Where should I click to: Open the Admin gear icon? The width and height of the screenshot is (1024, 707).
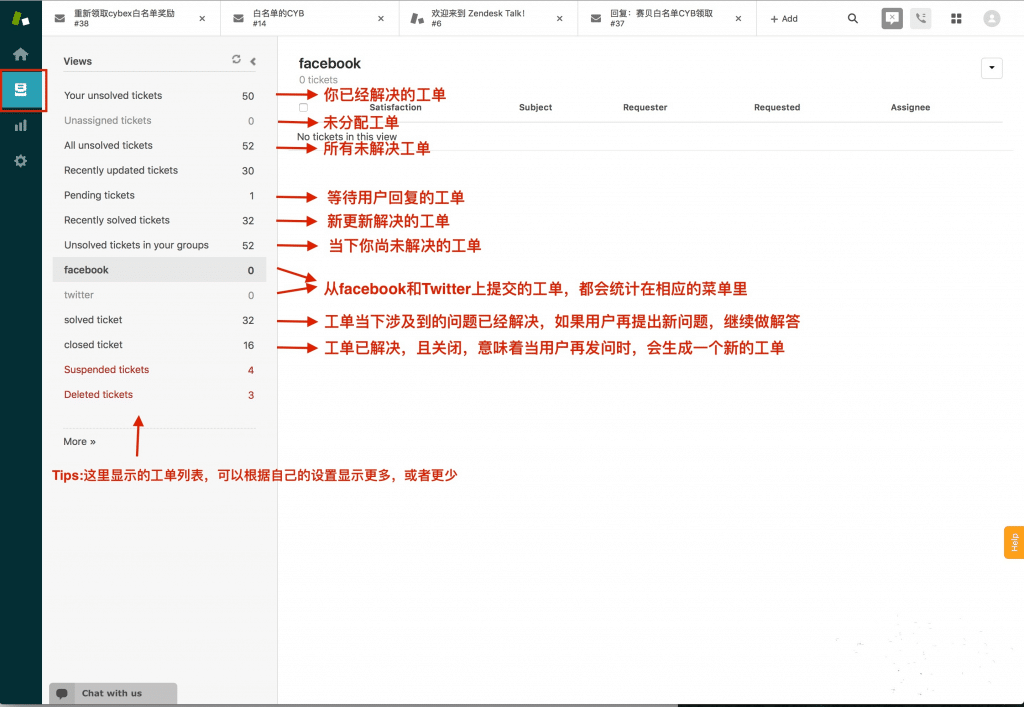pyautogui.click(x=21, y=161)
